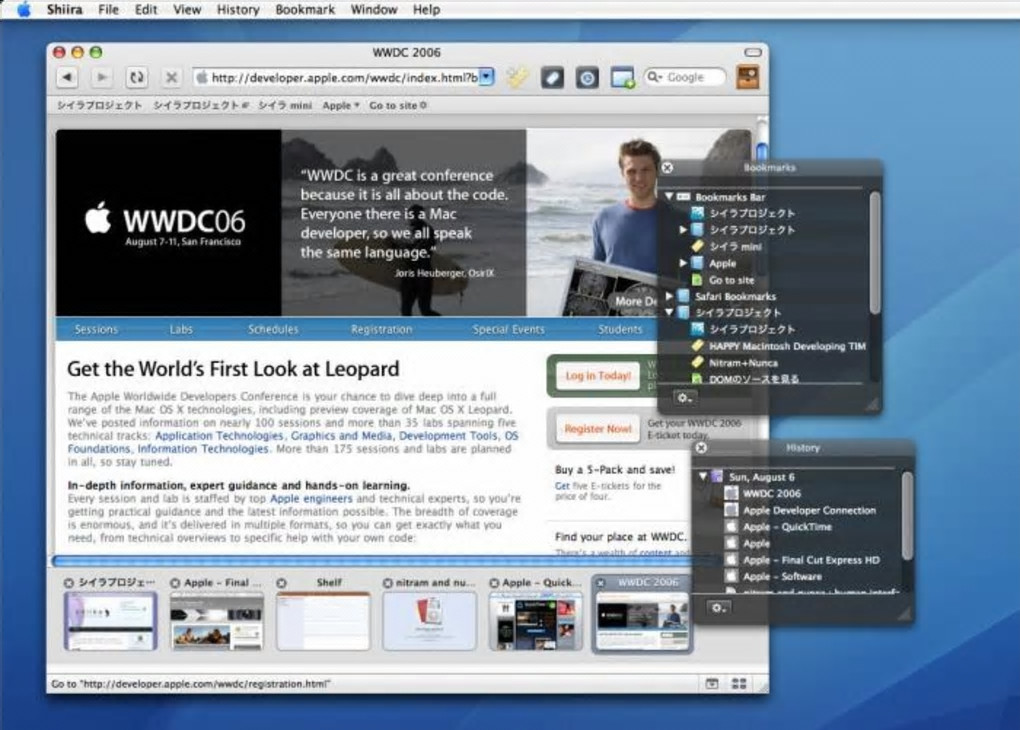
Task: Click the Registration navigation tab
Action: click(x=381, y=329)
